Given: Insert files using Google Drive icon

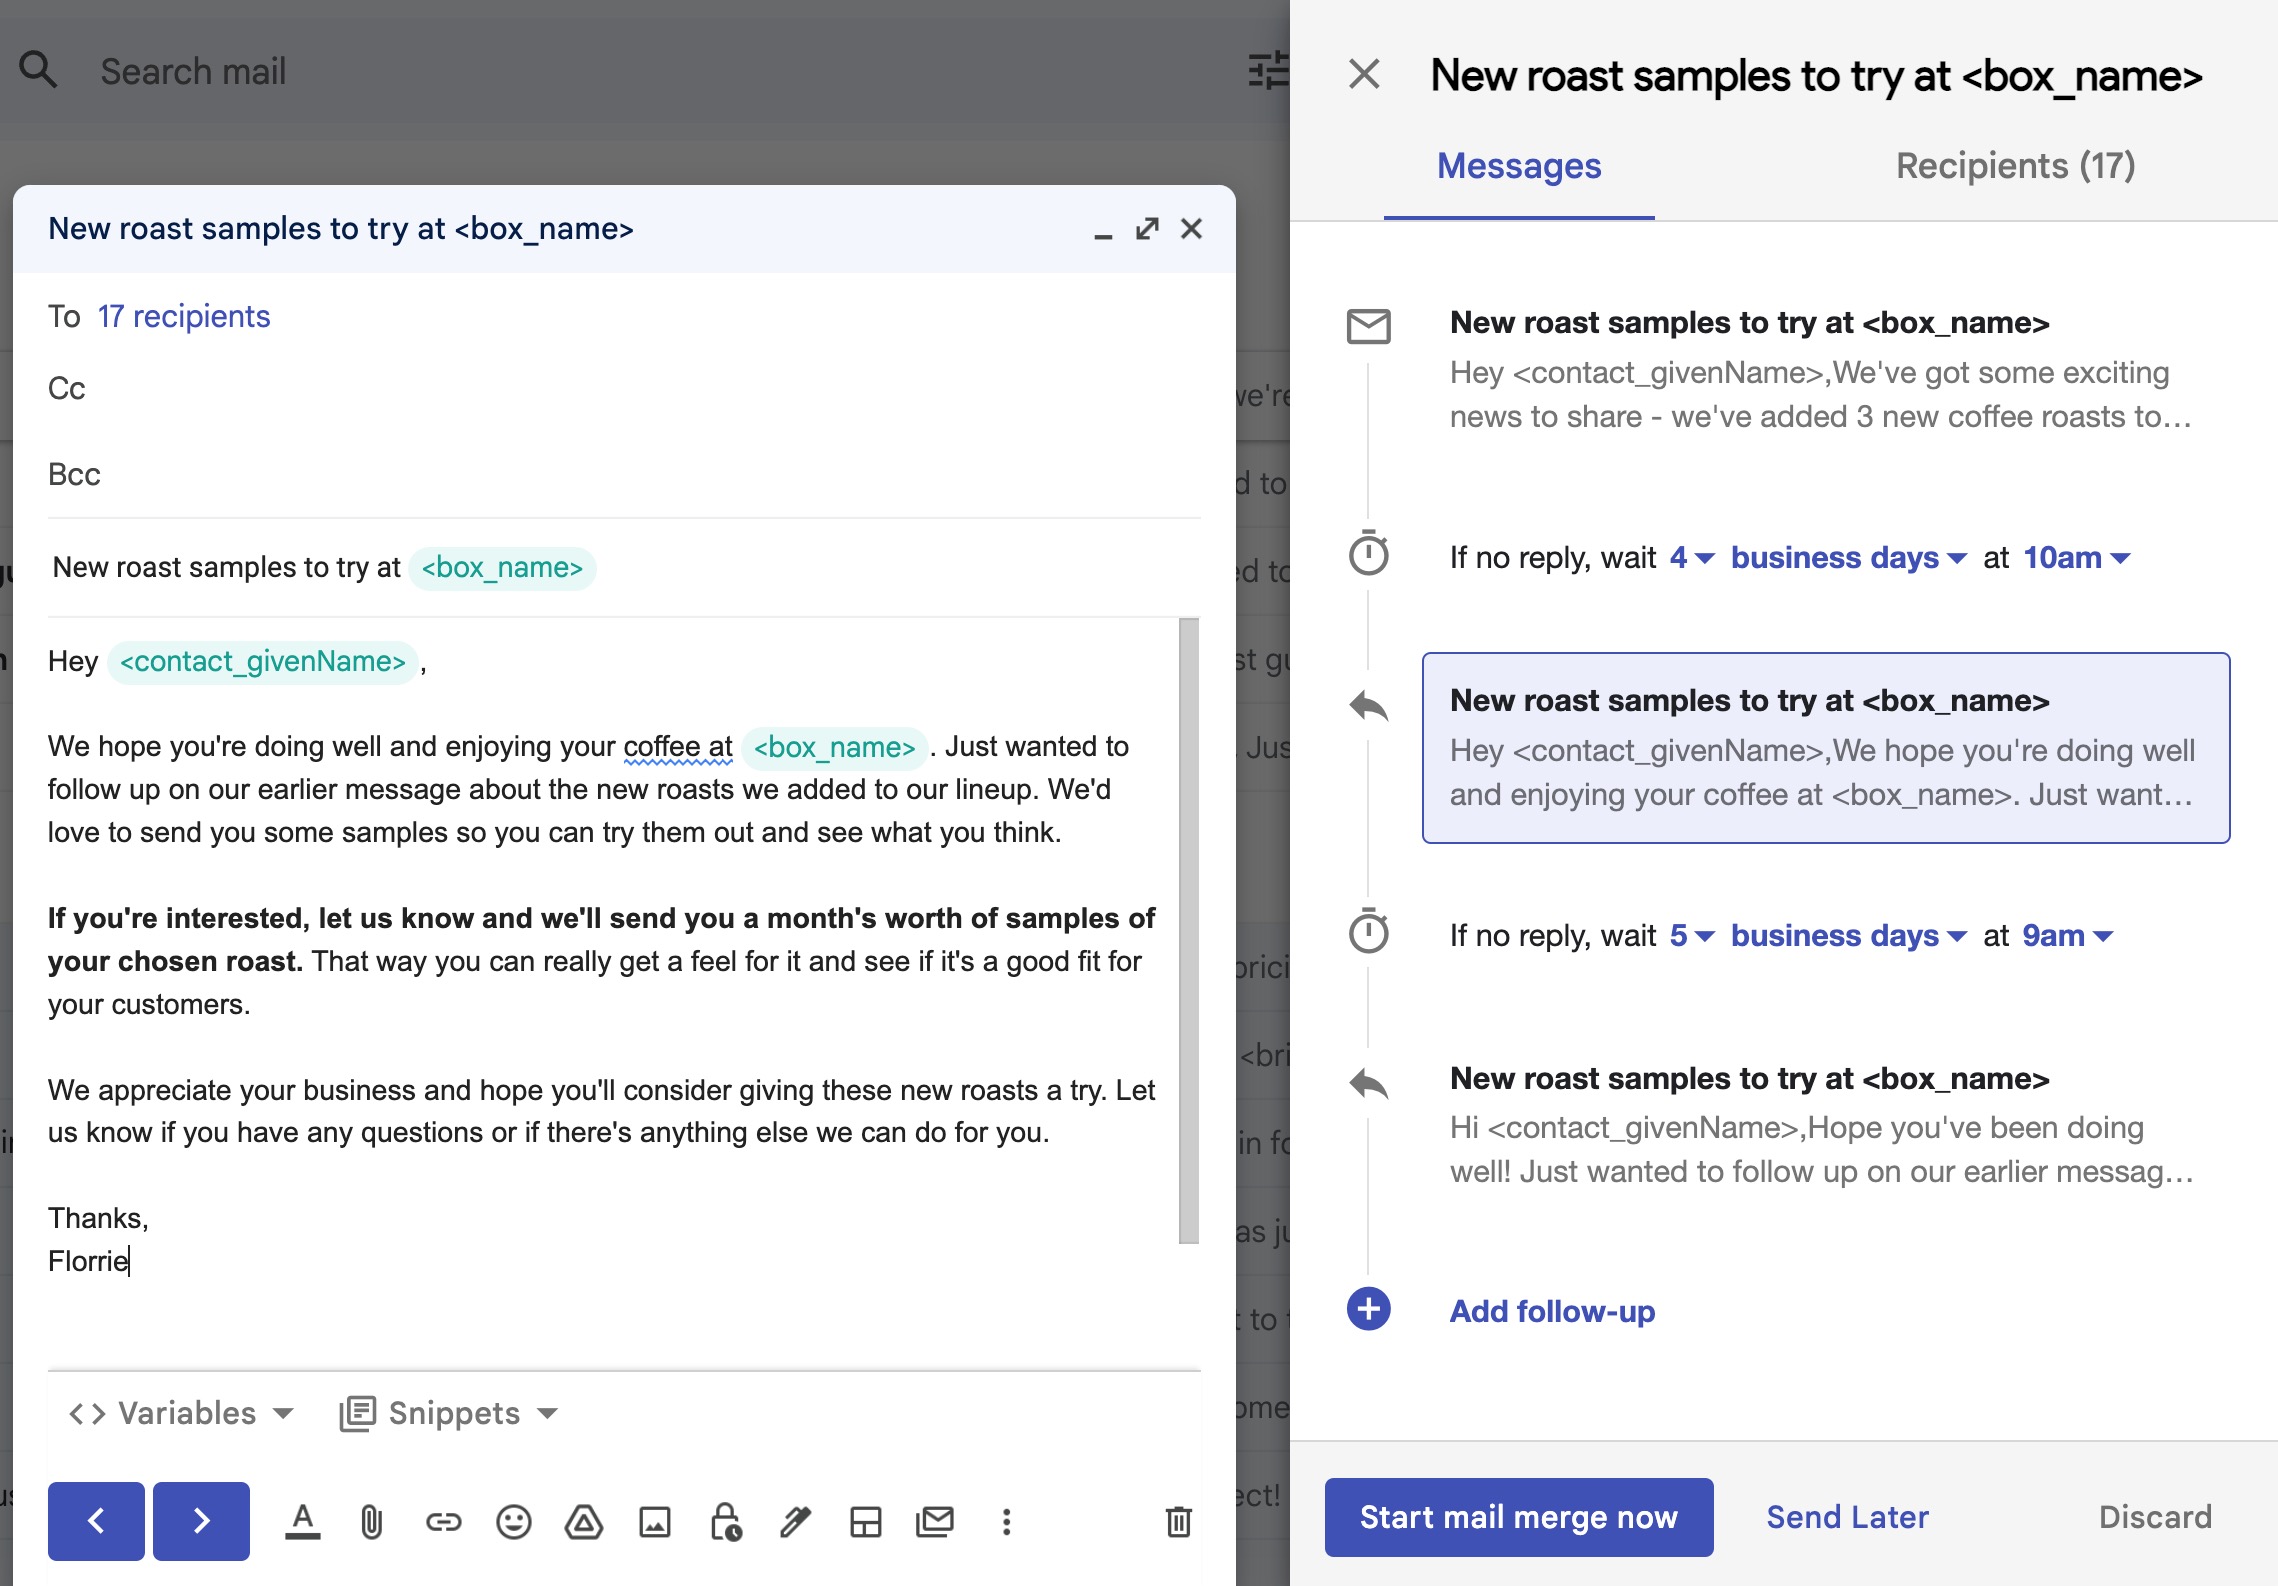Looking at the screenshot, I should (x=584, y=1522).
